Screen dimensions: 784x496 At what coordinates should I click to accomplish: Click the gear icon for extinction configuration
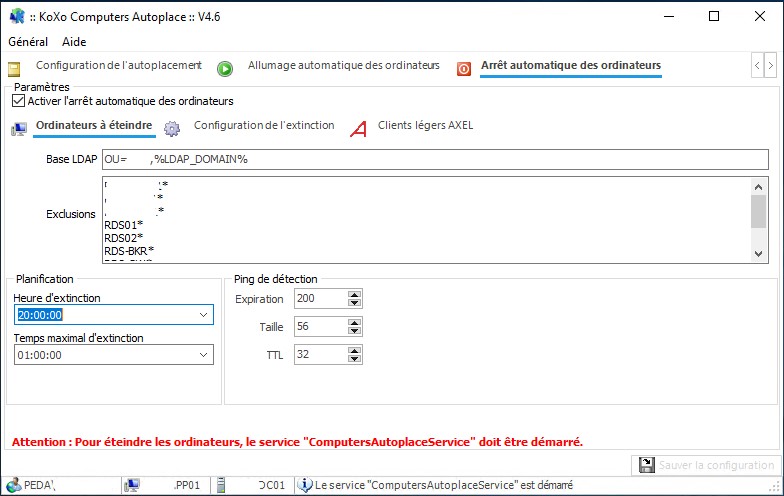(172, 128)
